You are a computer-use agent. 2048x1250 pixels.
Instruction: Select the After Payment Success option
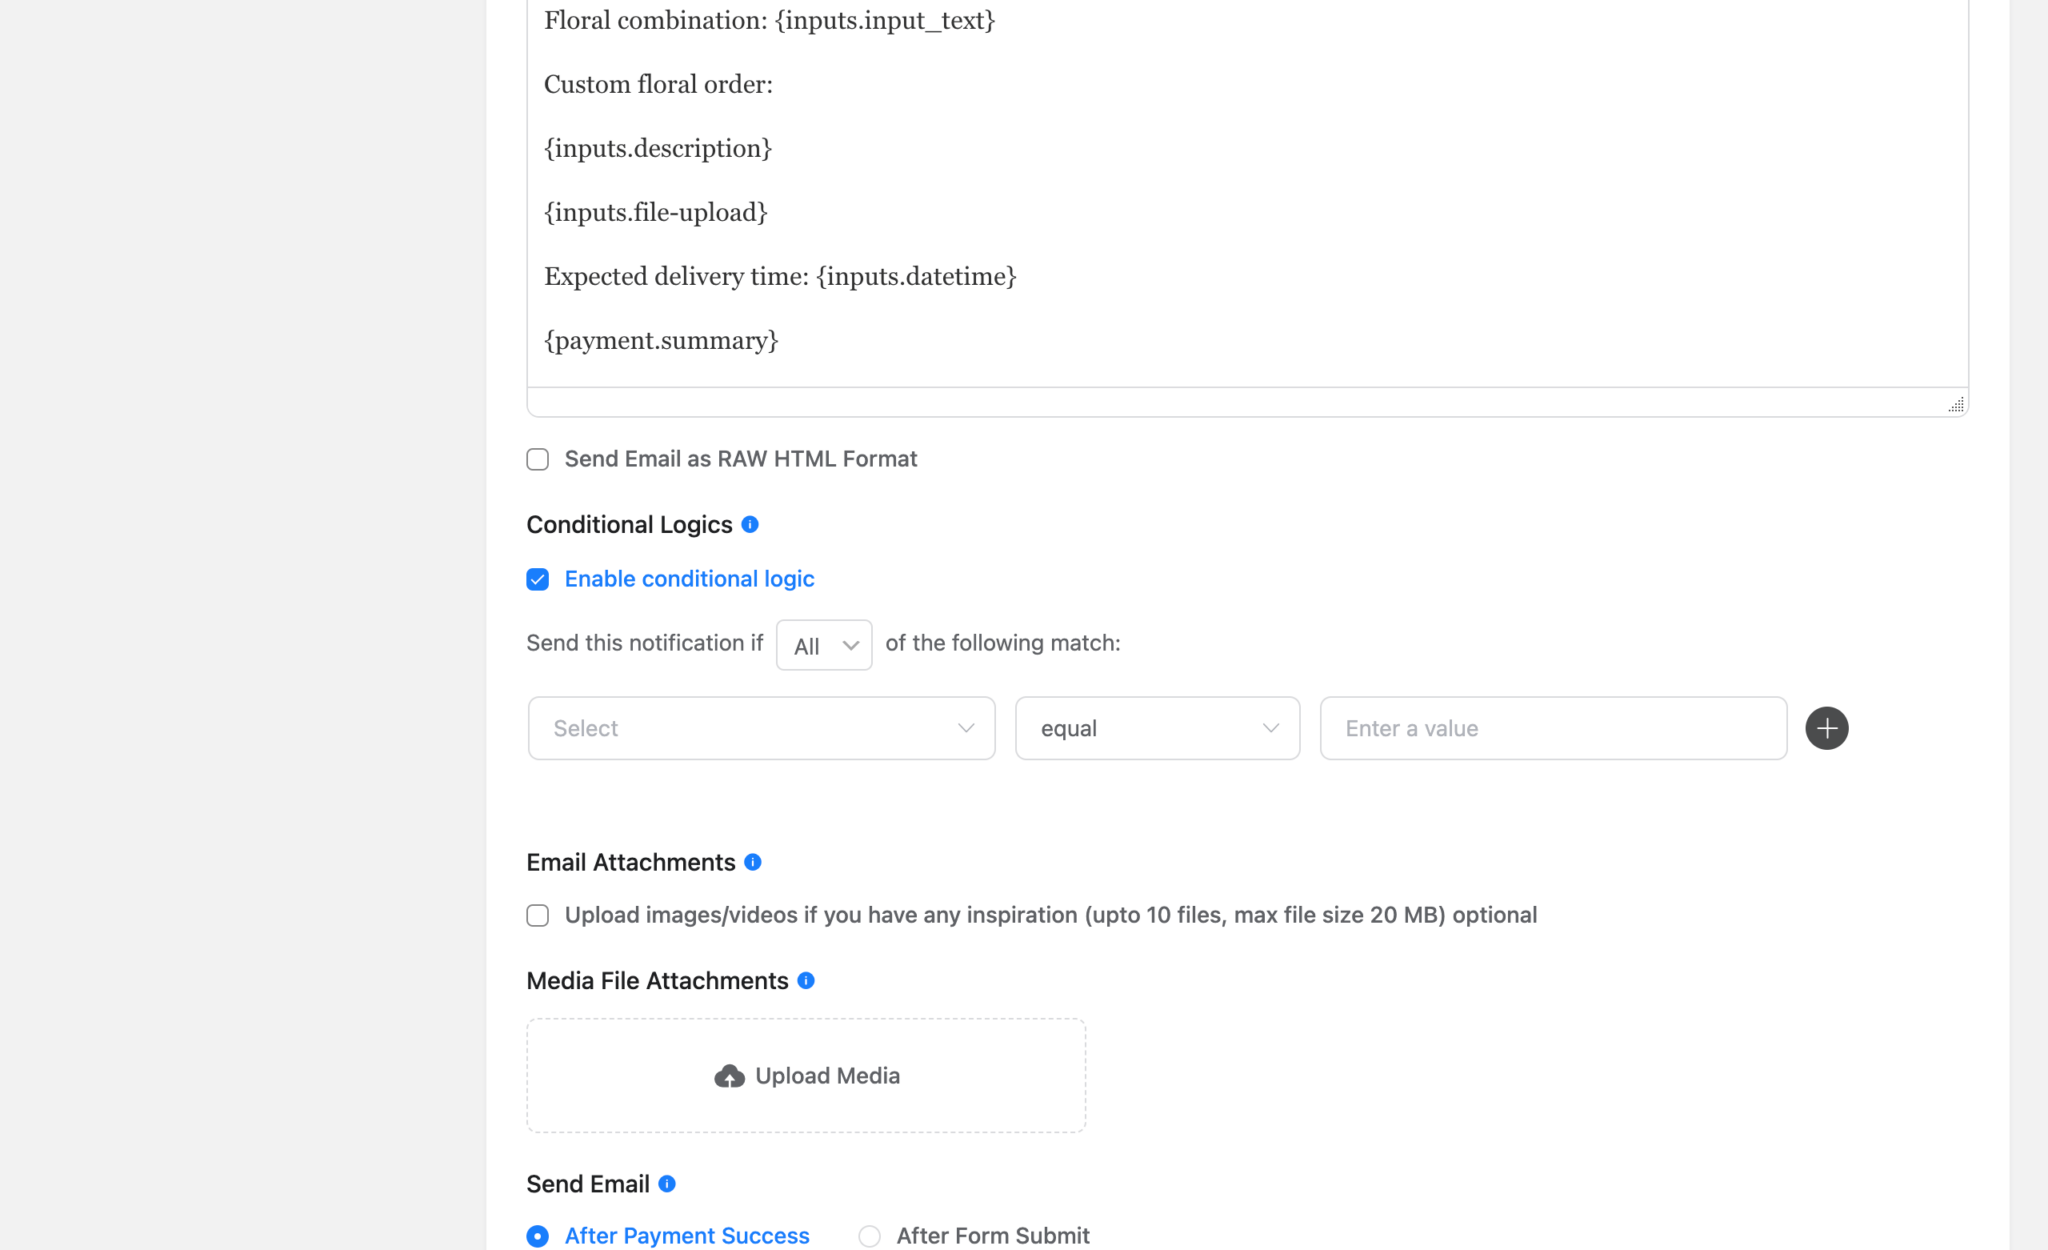coord(538,1236)
